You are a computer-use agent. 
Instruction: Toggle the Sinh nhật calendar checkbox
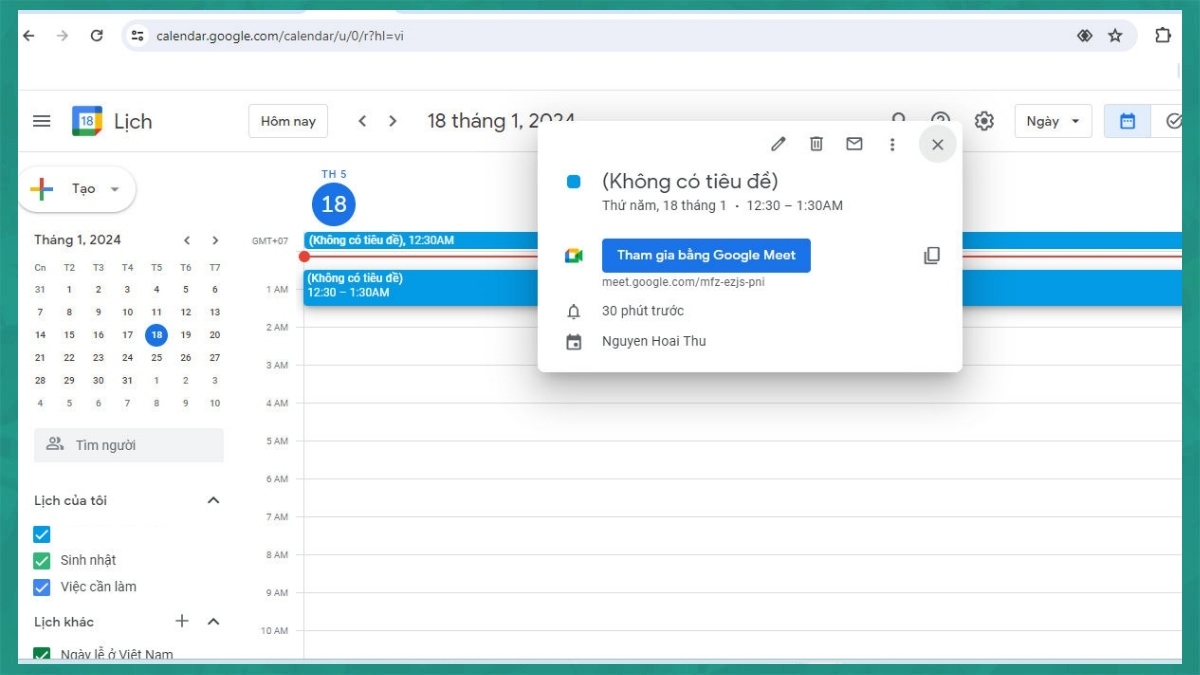coord(41,560)
